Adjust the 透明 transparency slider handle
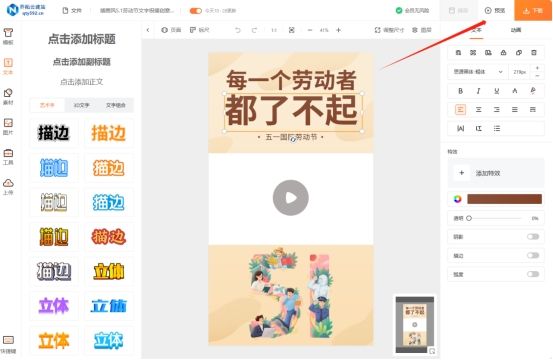The width and height of the screenshot is (553, 360). [x=469, y=218]
